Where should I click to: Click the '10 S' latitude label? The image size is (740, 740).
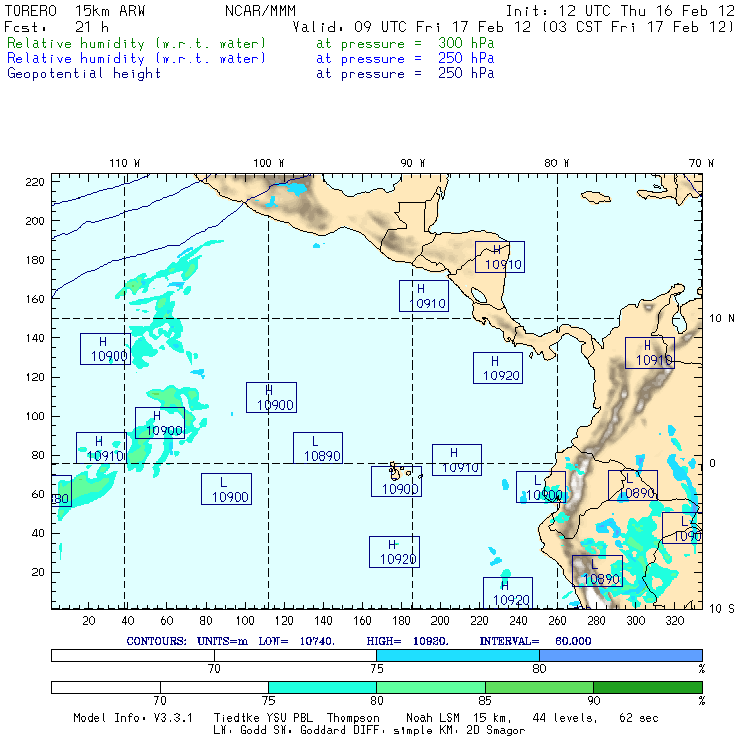click(x=722, y=609)
